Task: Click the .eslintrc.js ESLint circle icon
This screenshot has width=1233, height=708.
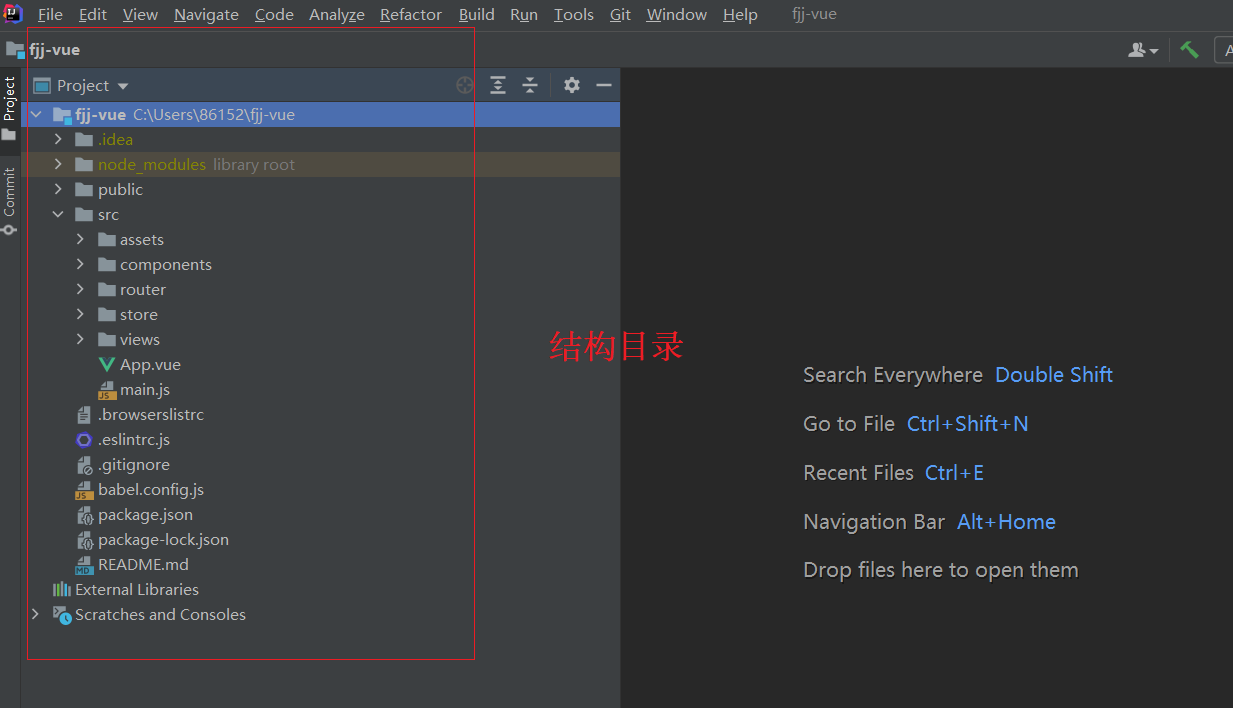Action: pyautogui.click(x=84, y=440)
